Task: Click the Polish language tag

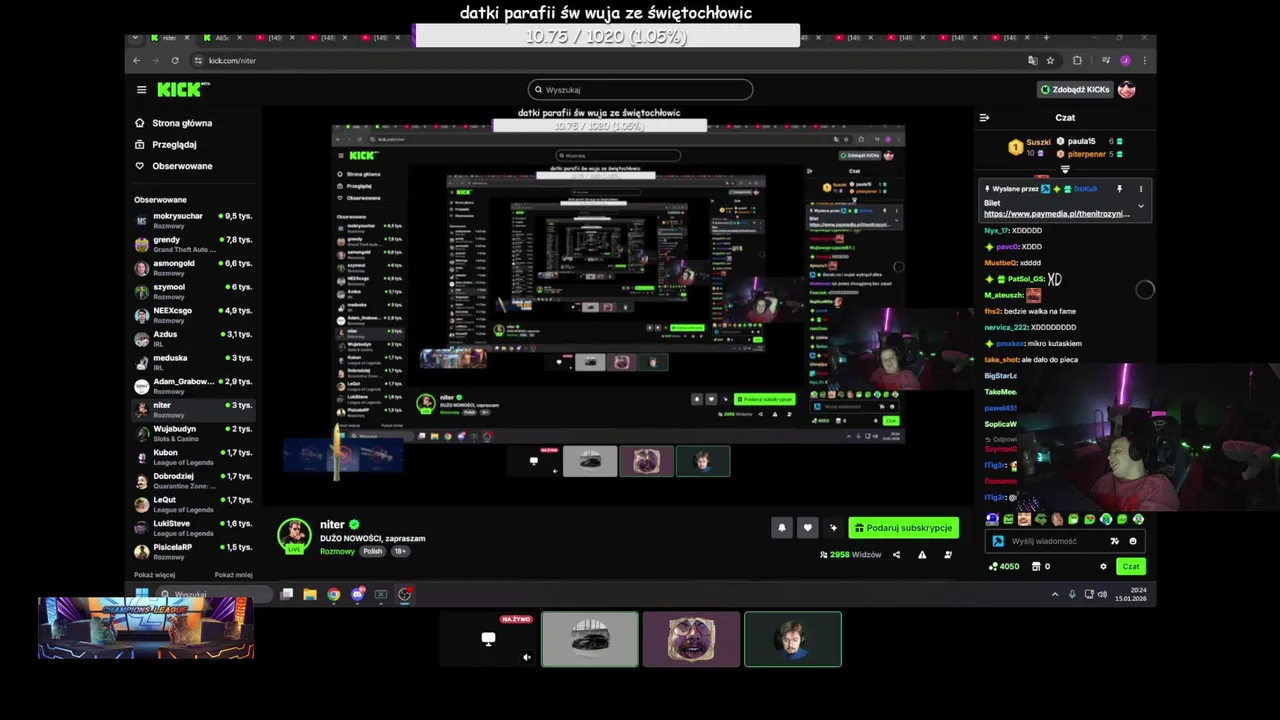Action: click(373, 551)
